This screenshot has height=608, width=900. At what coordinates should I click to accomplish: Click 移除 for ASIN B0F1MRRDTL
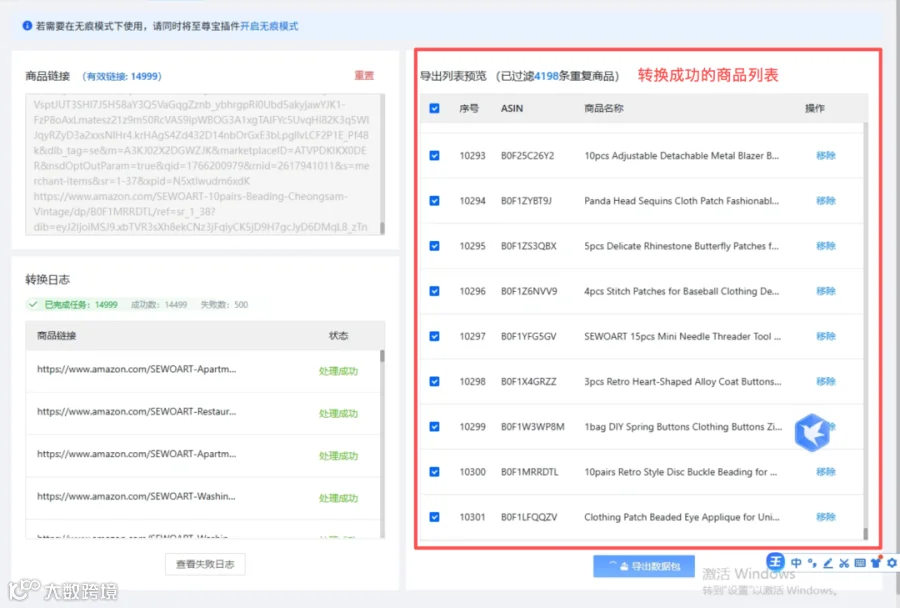pos(825,471)
